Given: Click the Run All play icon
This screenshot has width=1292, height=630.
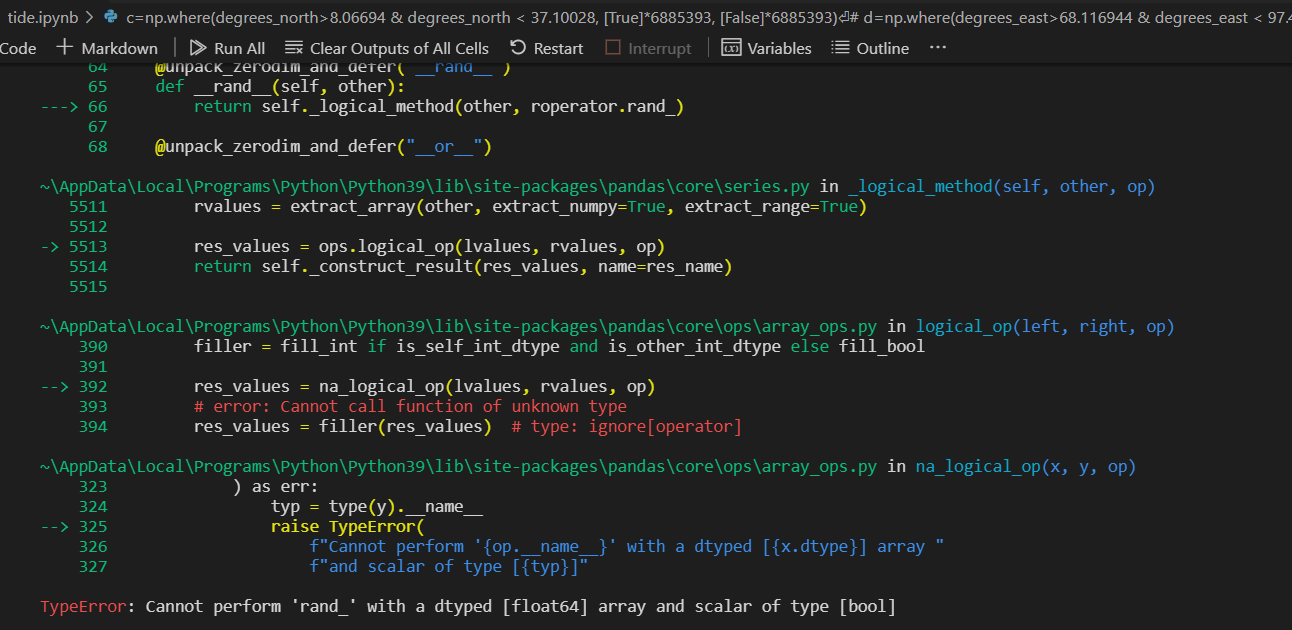Looking at the screenshot, I should [197, 48].
